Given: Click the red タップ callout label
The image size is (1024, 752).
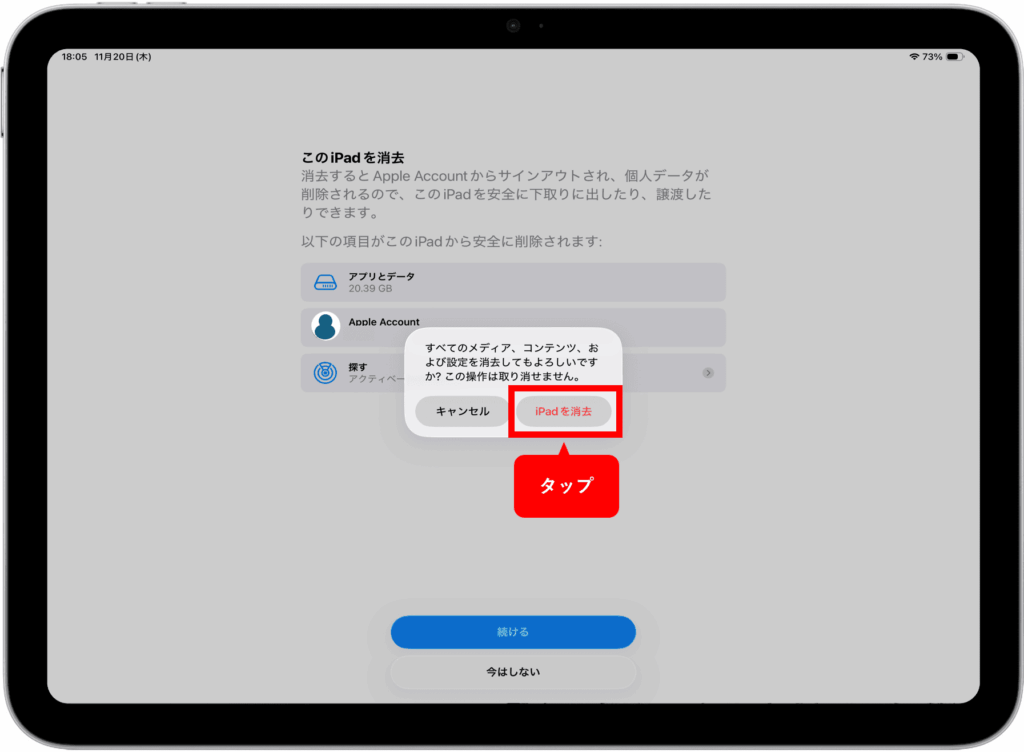Looking at the screenshot, I should pyautogui.click(x=566, y=487).
